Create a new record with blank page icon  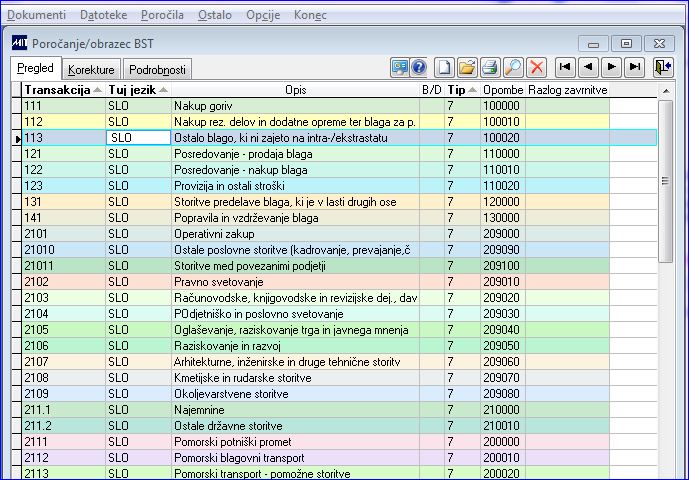click(444, 68)
